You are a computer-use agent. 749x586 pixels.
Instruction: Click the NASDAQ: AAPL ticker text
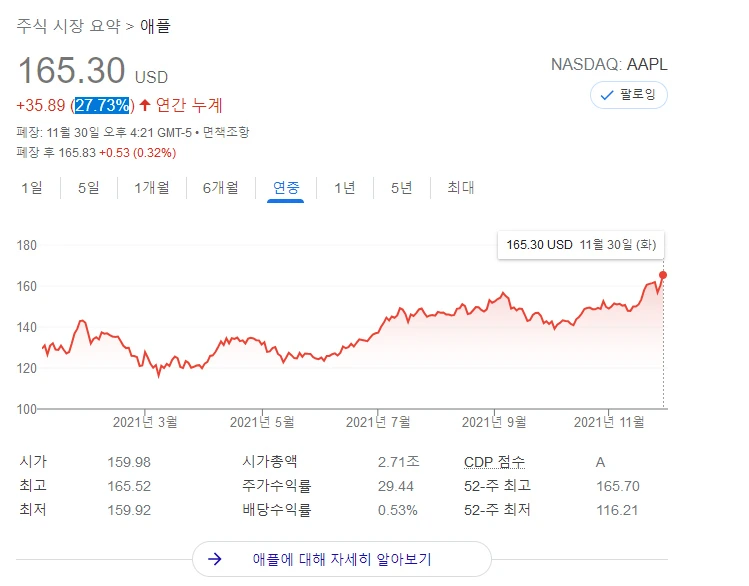pyautogui.click(x=609, y=64)
